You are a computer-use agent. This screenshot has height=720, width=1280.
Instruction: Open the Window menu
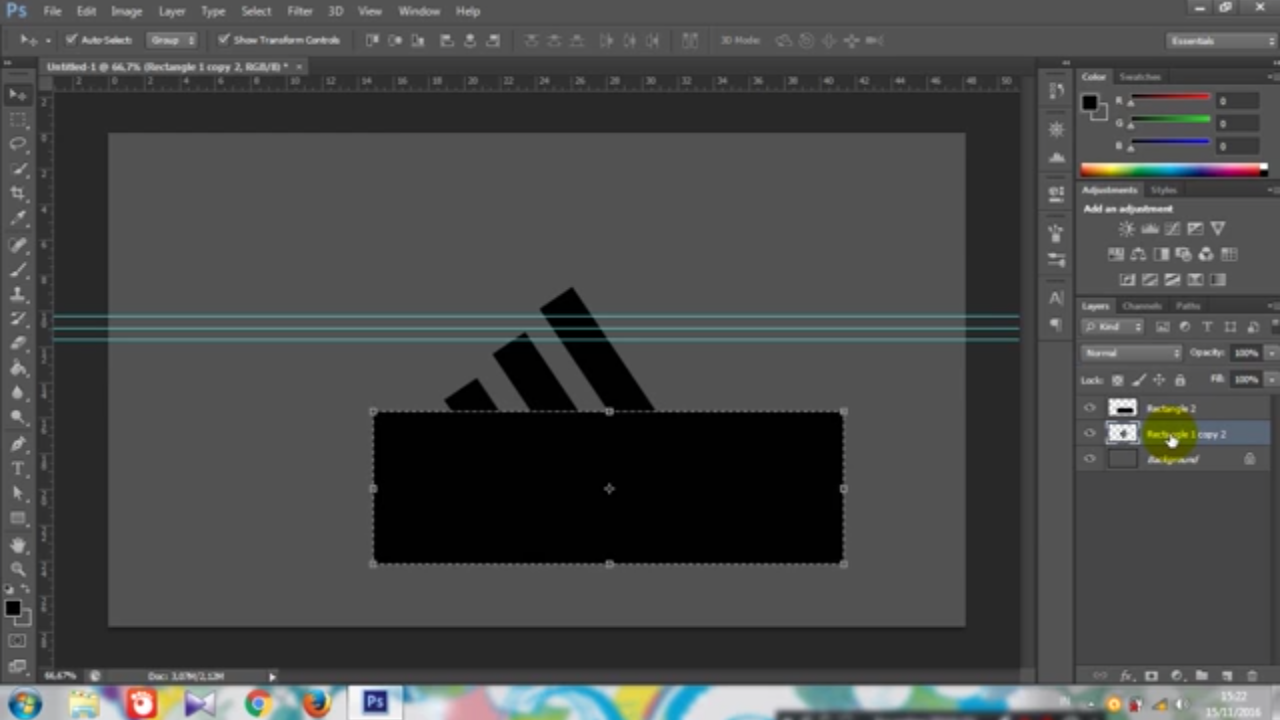tap(419, 11)
